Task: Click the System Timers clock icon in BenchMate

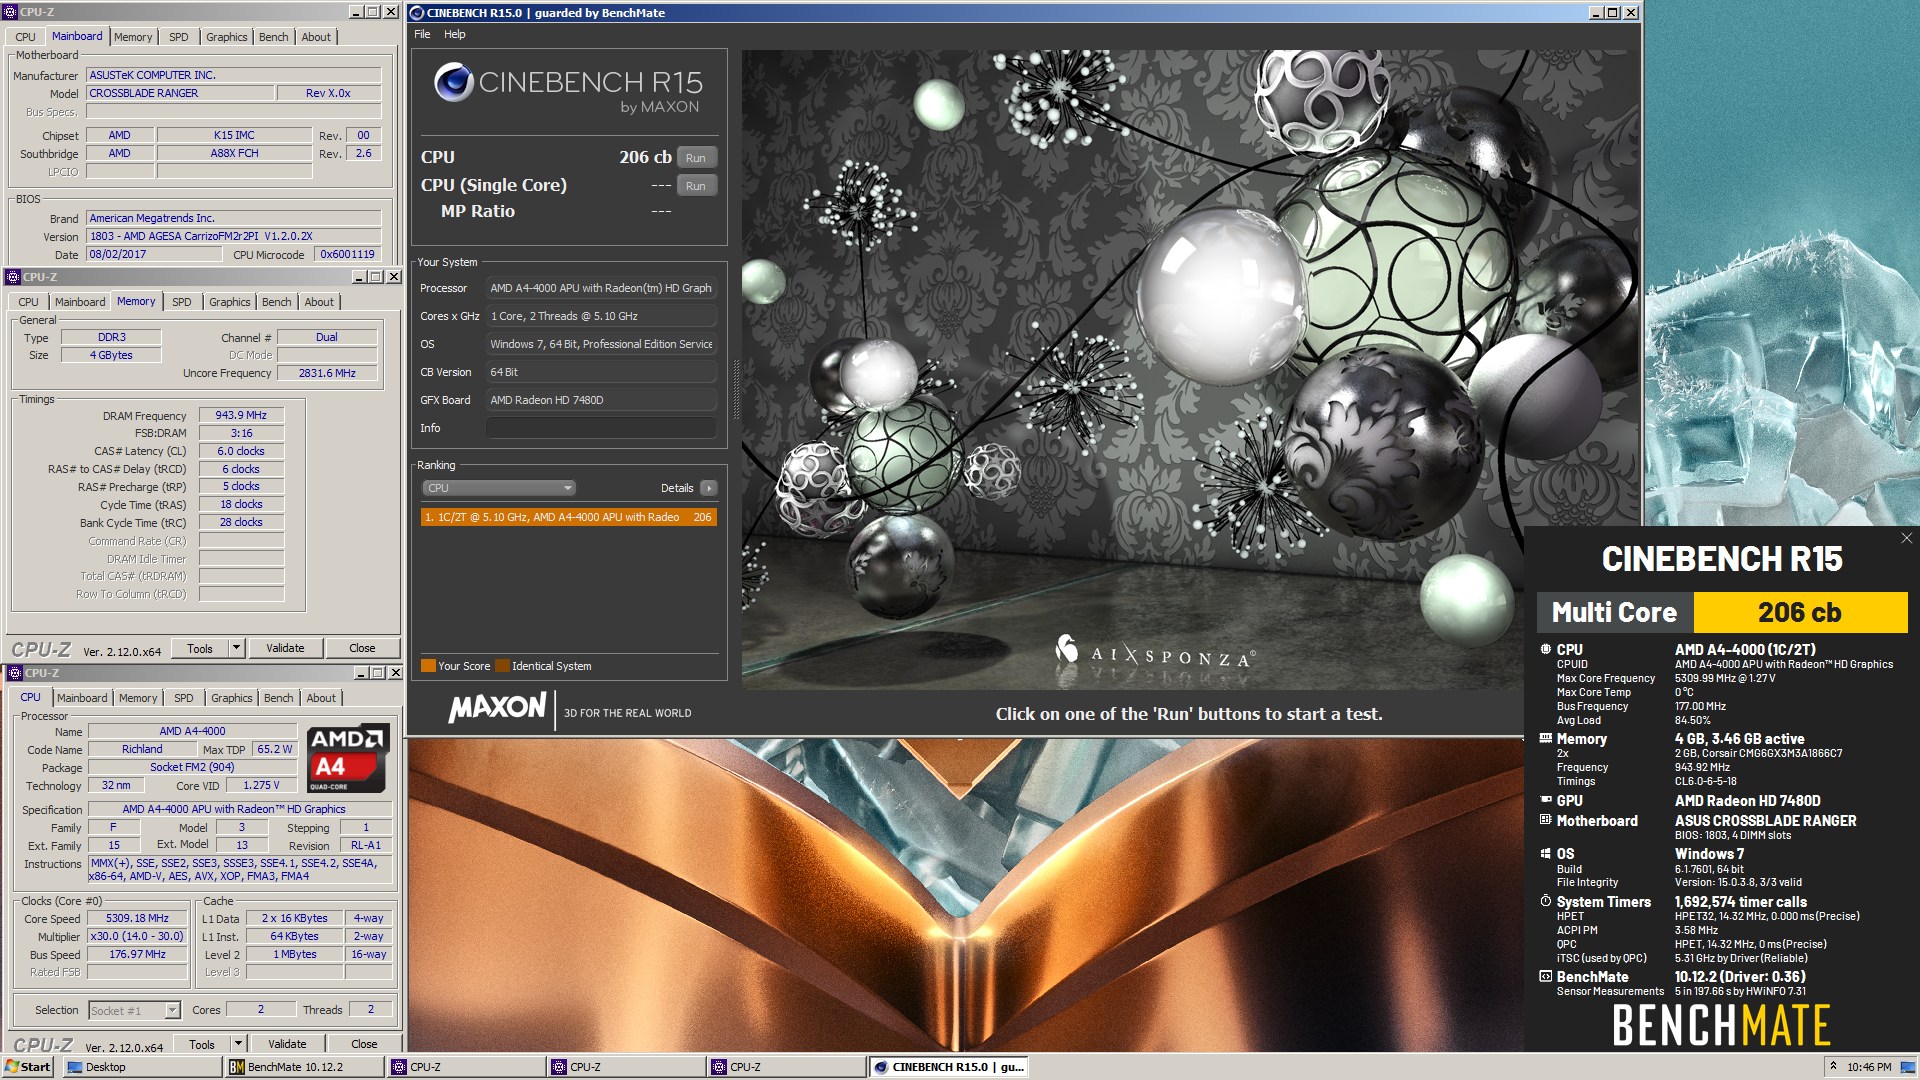Action: tap(1546, 901)
